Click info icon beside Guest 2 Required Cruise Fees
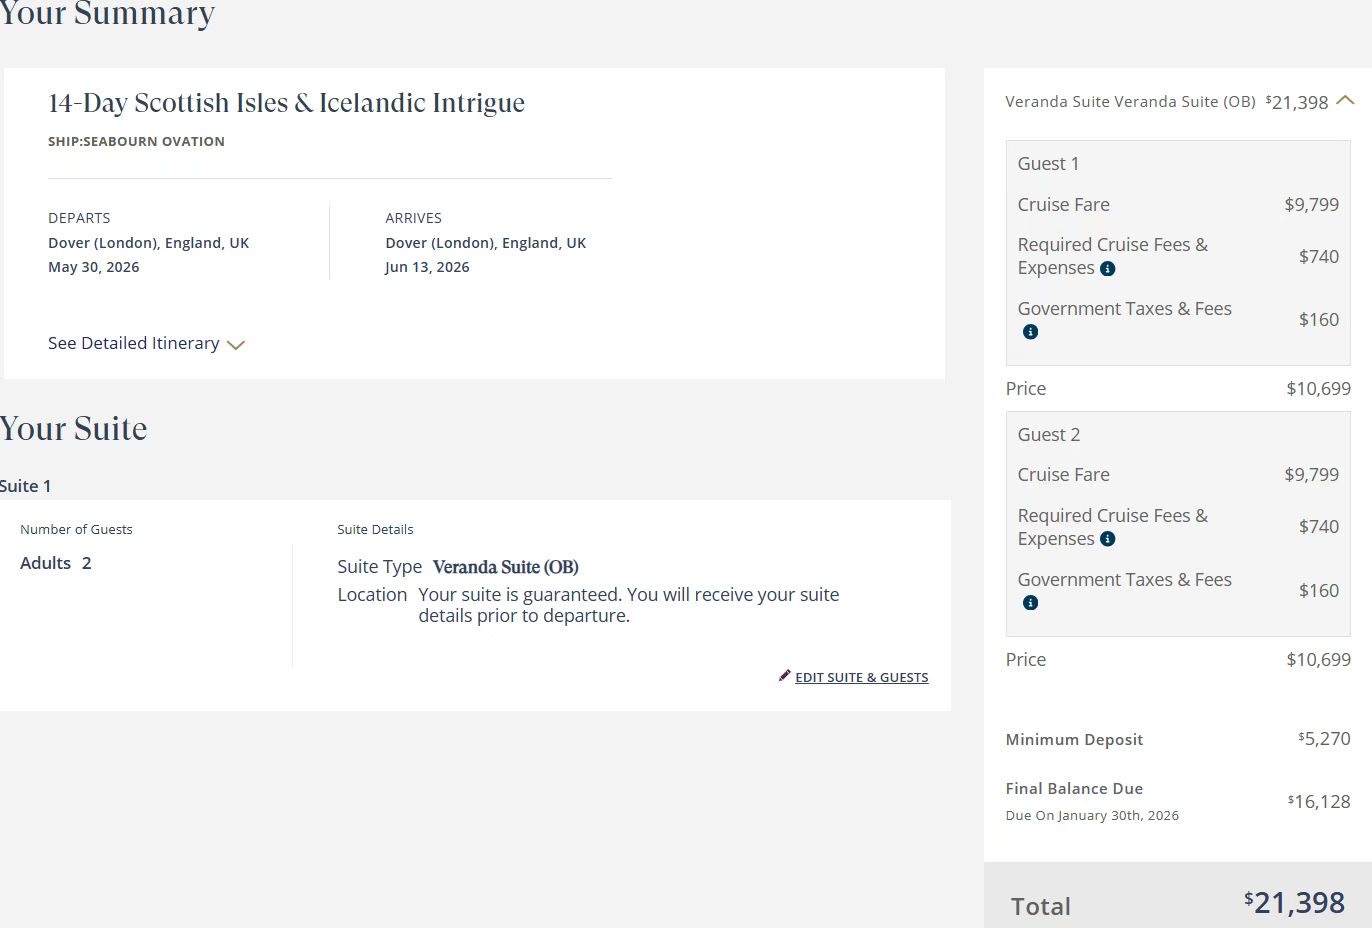Image resolution: width=1372 pixels, height=928 pixels. (1107, 540)
